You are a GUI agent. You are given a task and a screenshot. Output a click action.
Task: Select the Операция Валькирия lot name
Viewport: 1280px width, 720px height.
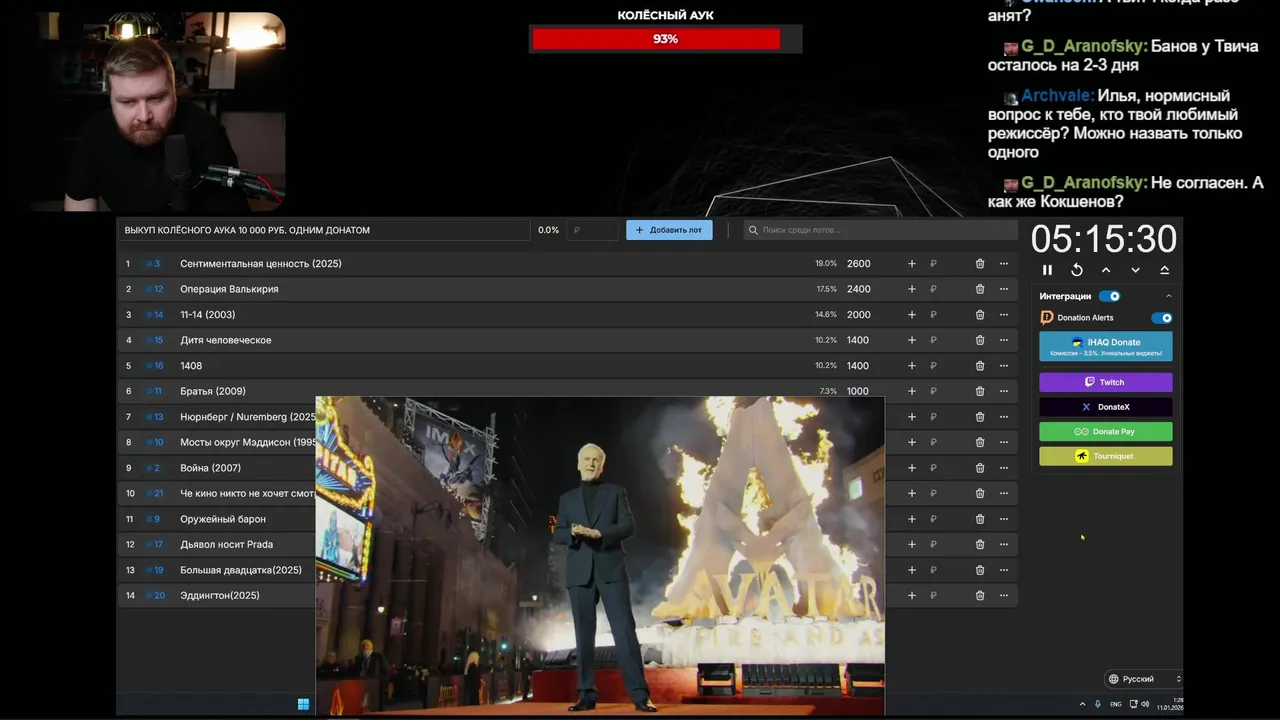[229, 289]
